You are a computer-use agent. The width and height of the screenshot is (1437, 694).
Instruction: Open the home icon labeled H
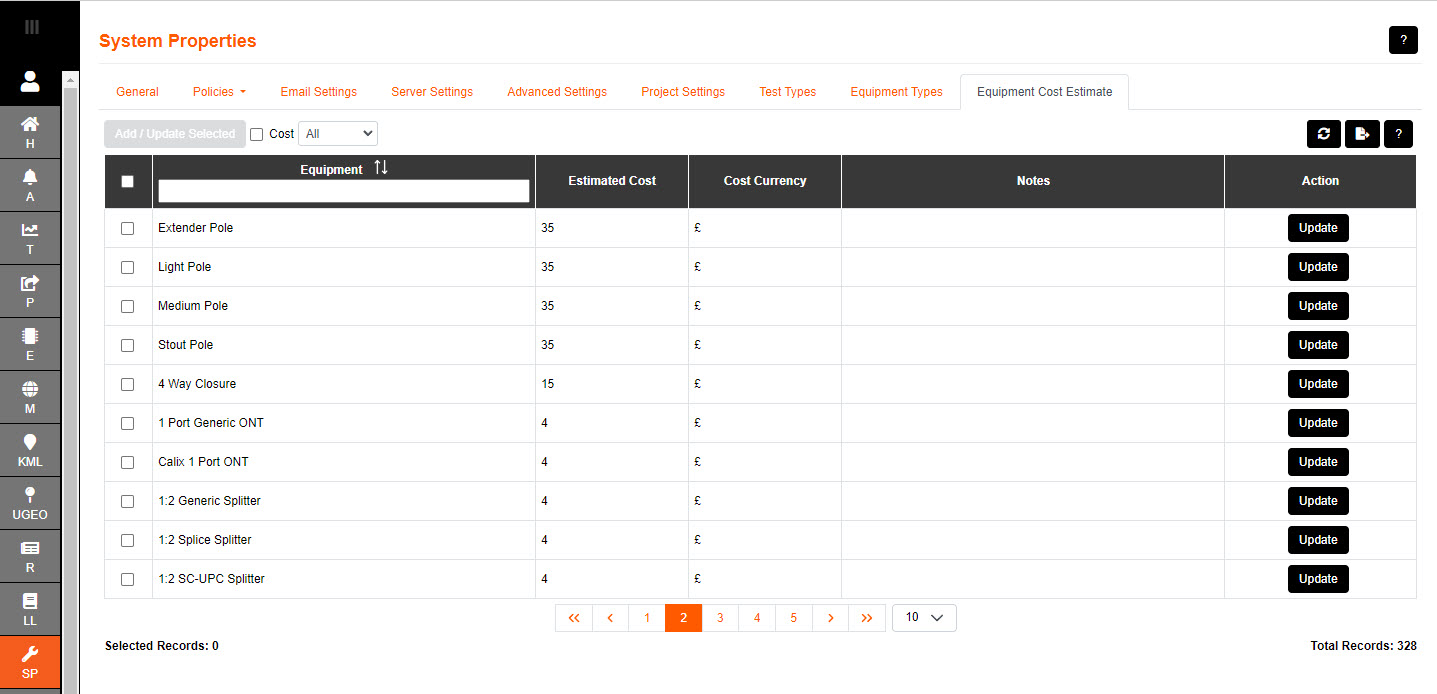30,132
